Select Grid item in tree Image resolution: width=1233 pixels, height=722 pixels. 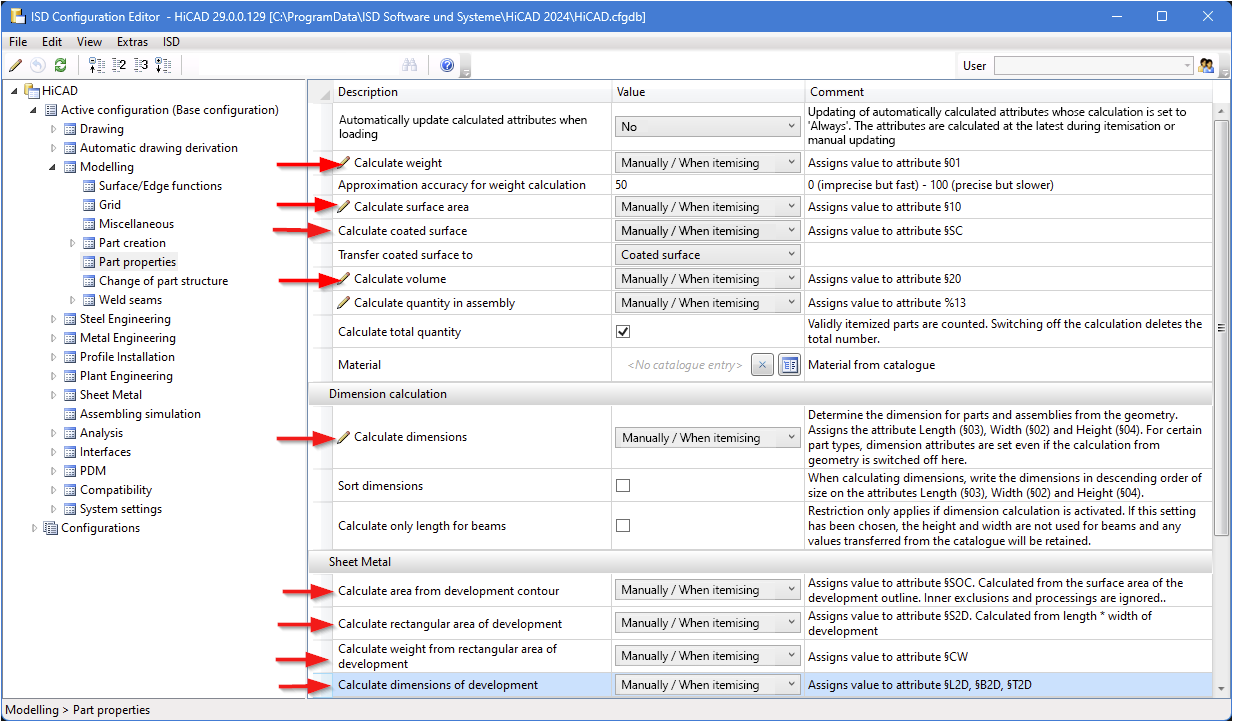tap(110, 205)
